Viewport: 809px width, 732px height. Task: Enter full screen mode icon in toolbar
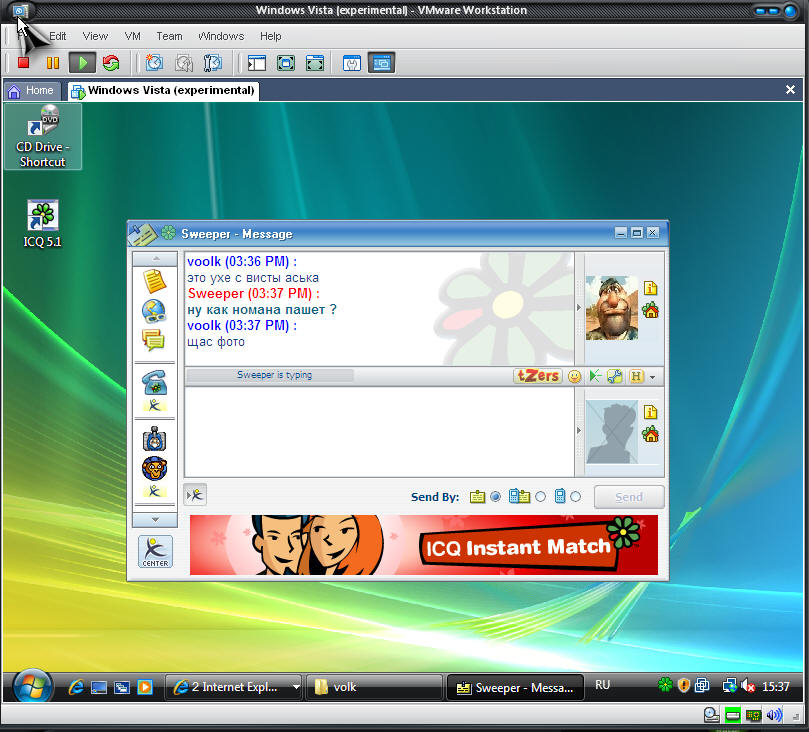(x=315, y=63)
